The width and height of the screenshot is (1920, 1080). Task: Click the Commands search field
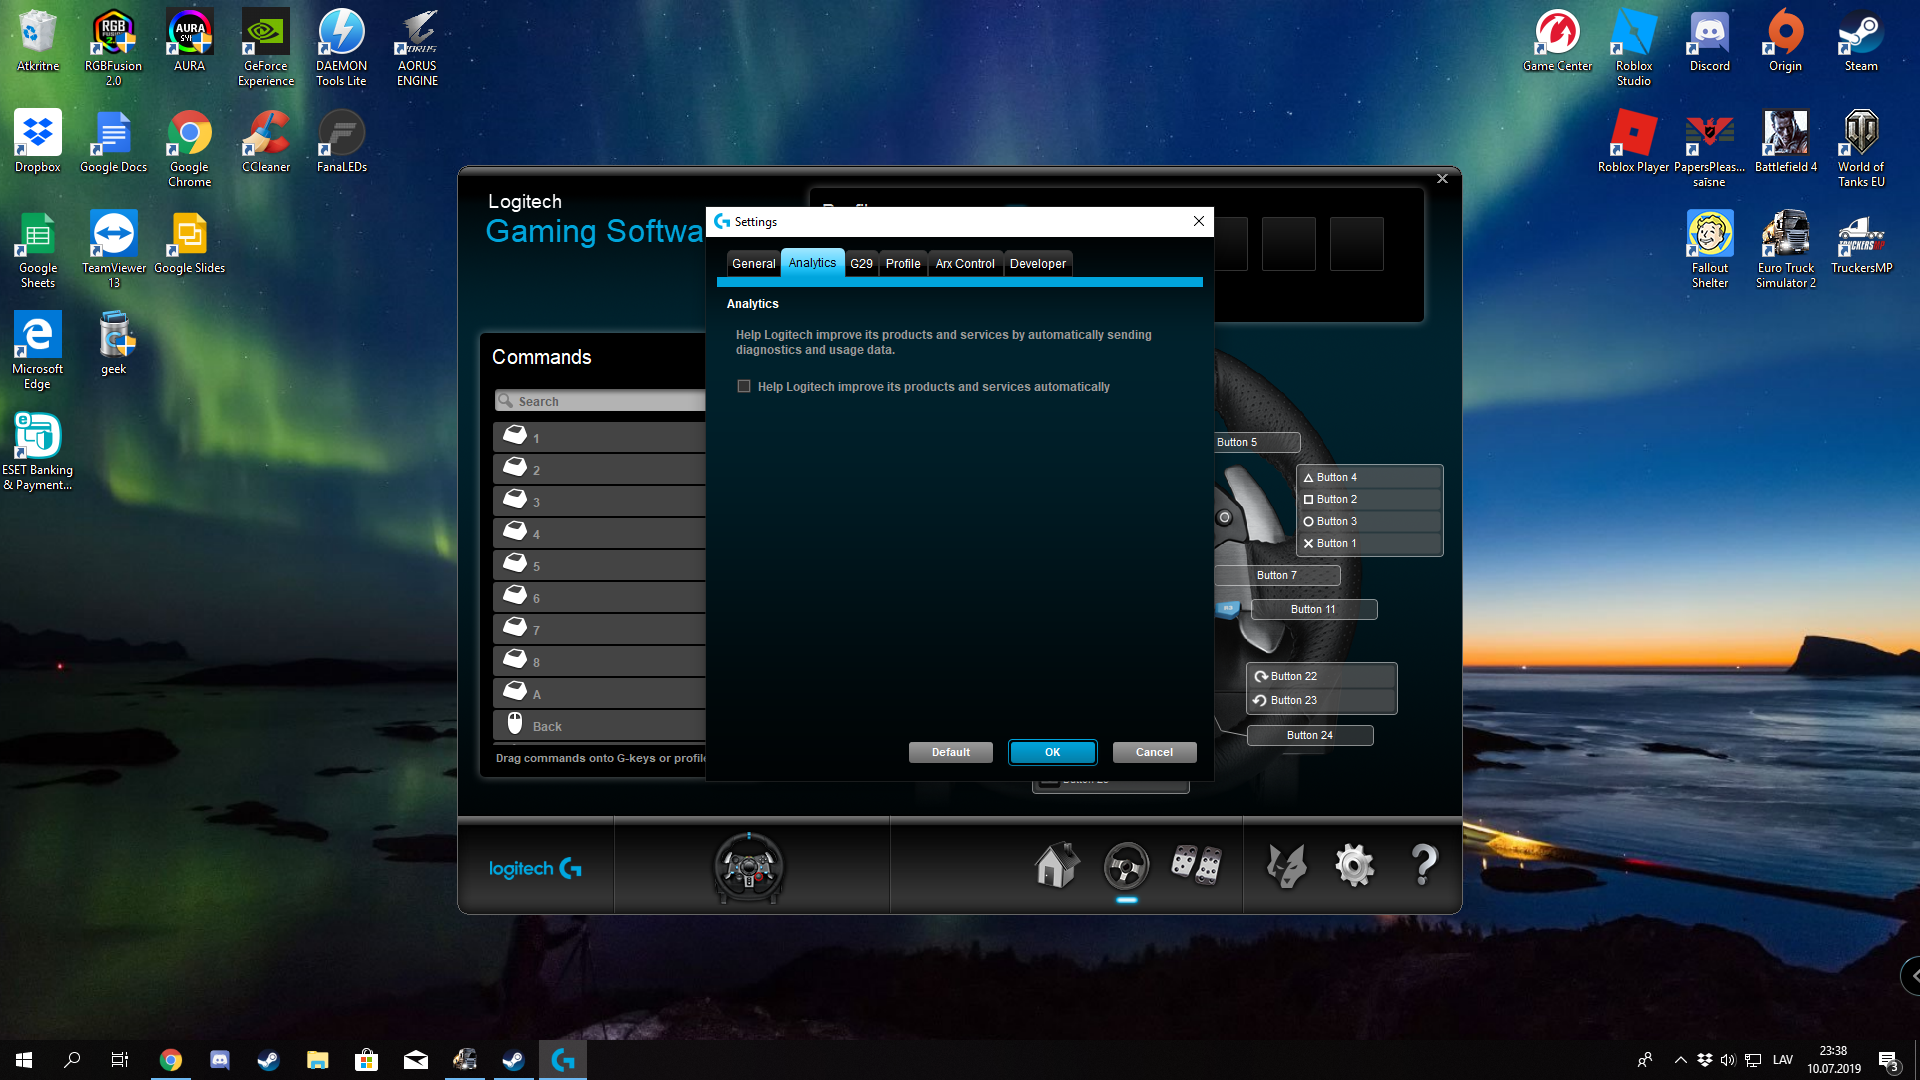coord(600,401)
